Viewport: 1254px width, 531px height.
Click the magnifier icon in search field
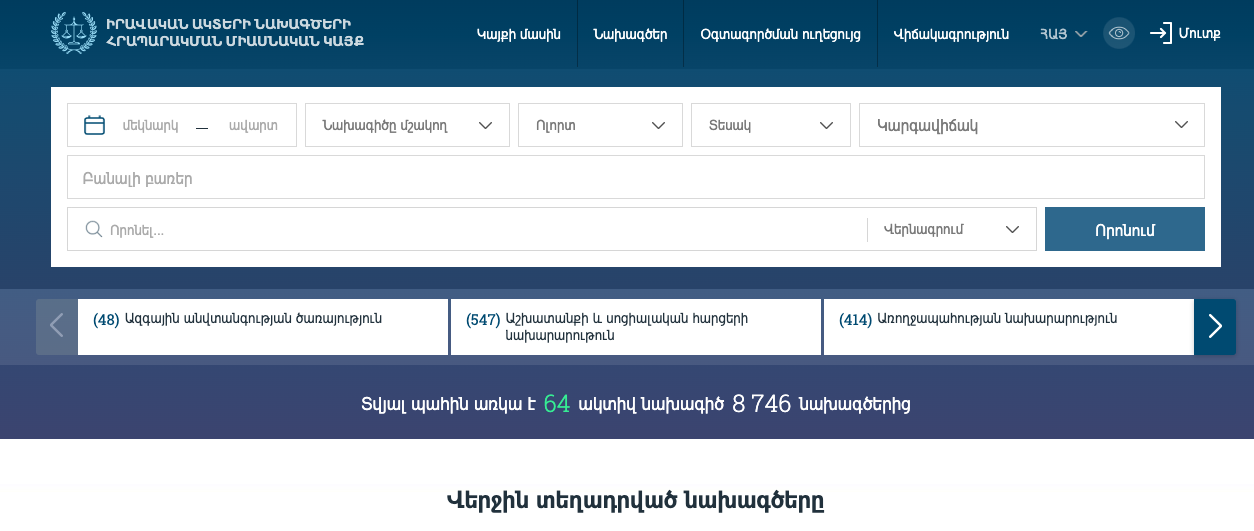coord(94,230)
